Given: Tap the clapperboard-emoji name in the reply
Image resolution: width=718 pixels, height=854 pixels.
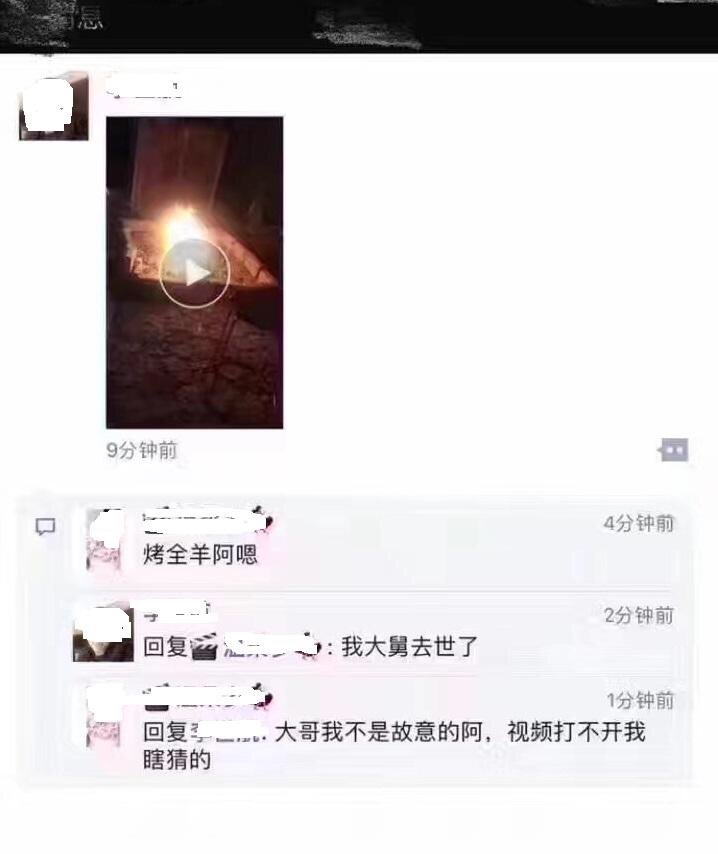Looking at the screenshot, I should pos(254,646).
